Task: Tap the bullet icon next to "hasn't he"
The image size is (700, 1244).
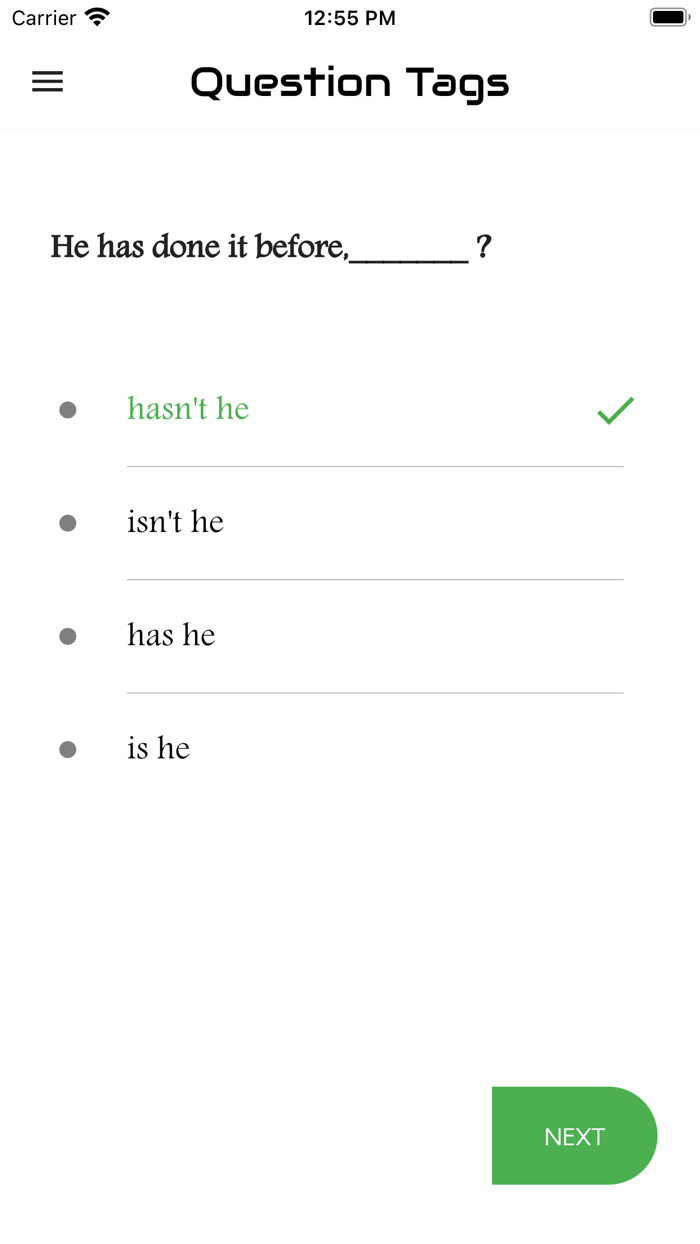Action: (68, 410)
